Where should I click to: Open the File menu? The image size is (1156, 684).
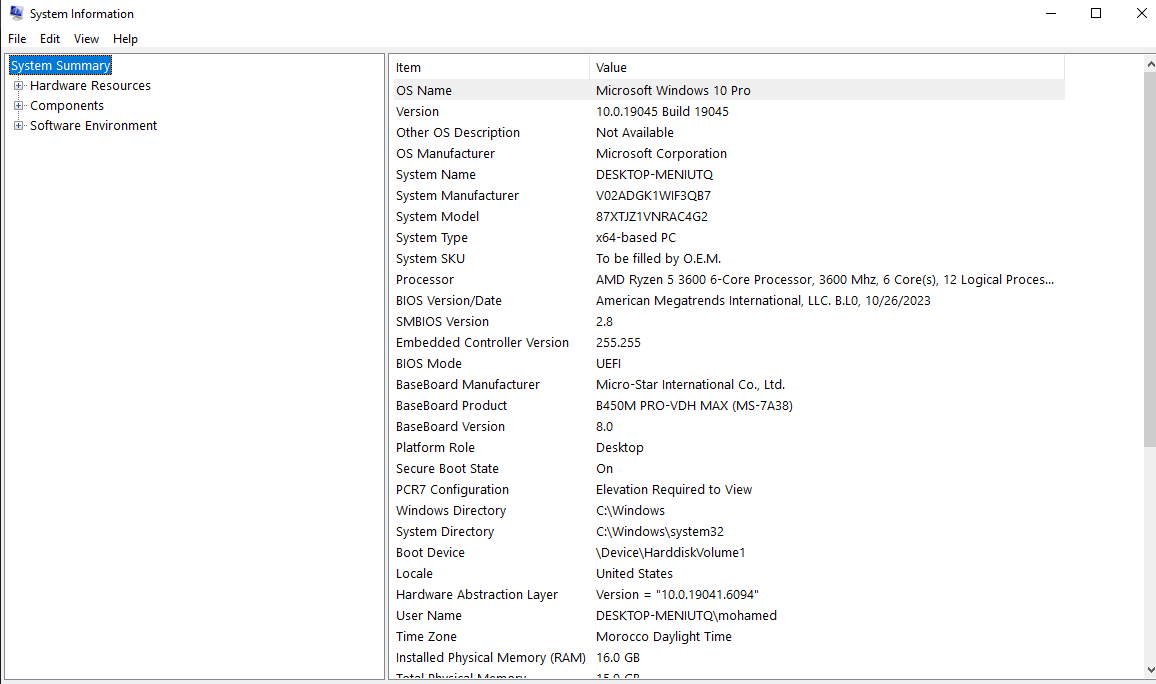[x=17, y=39]
